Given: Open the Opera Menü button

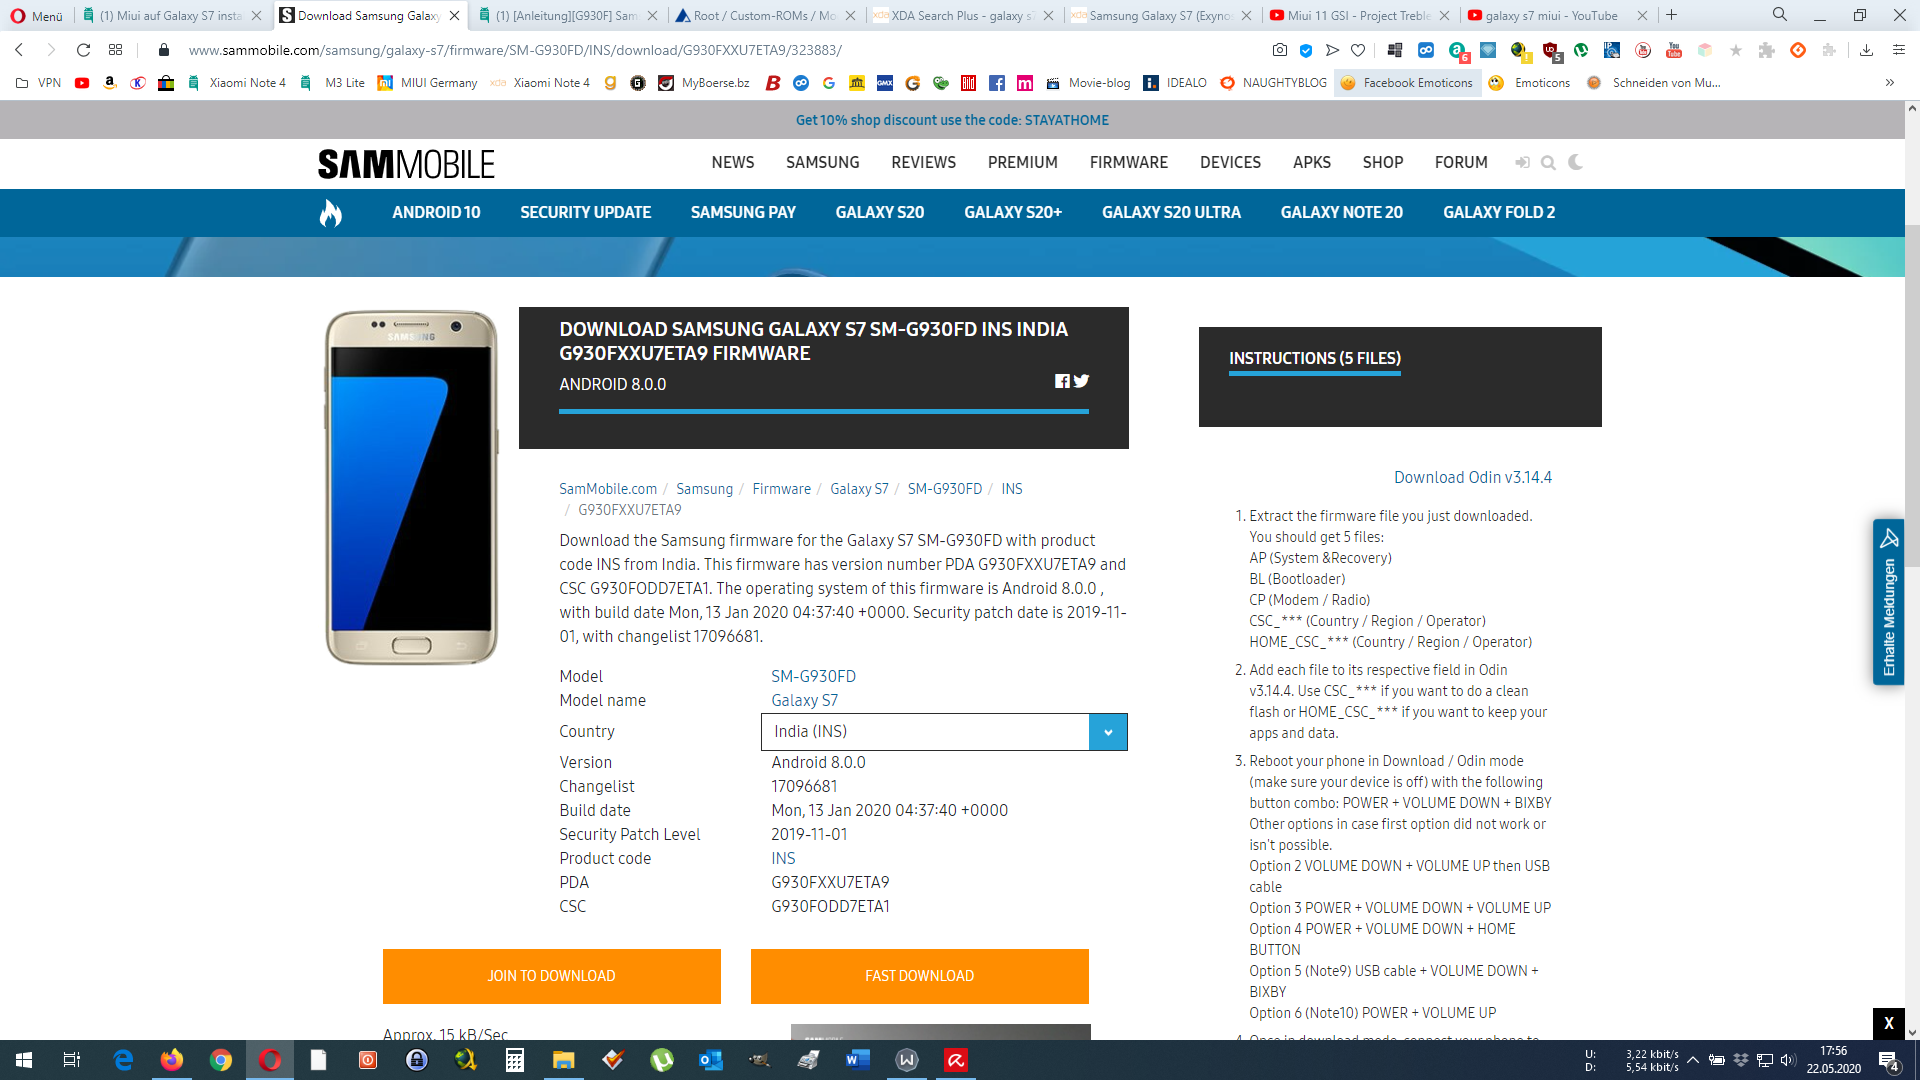Looking at the screenshot, I should pyautogui.click(x=36, y=16).
